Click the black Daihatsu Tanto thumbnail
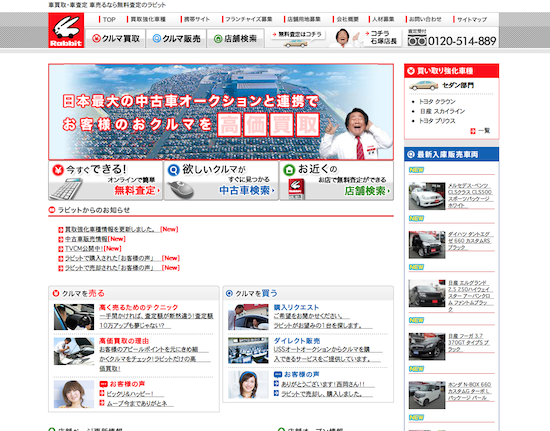Image resolution: width=550 pixels, height=431 pixels. tap(427, 245)
